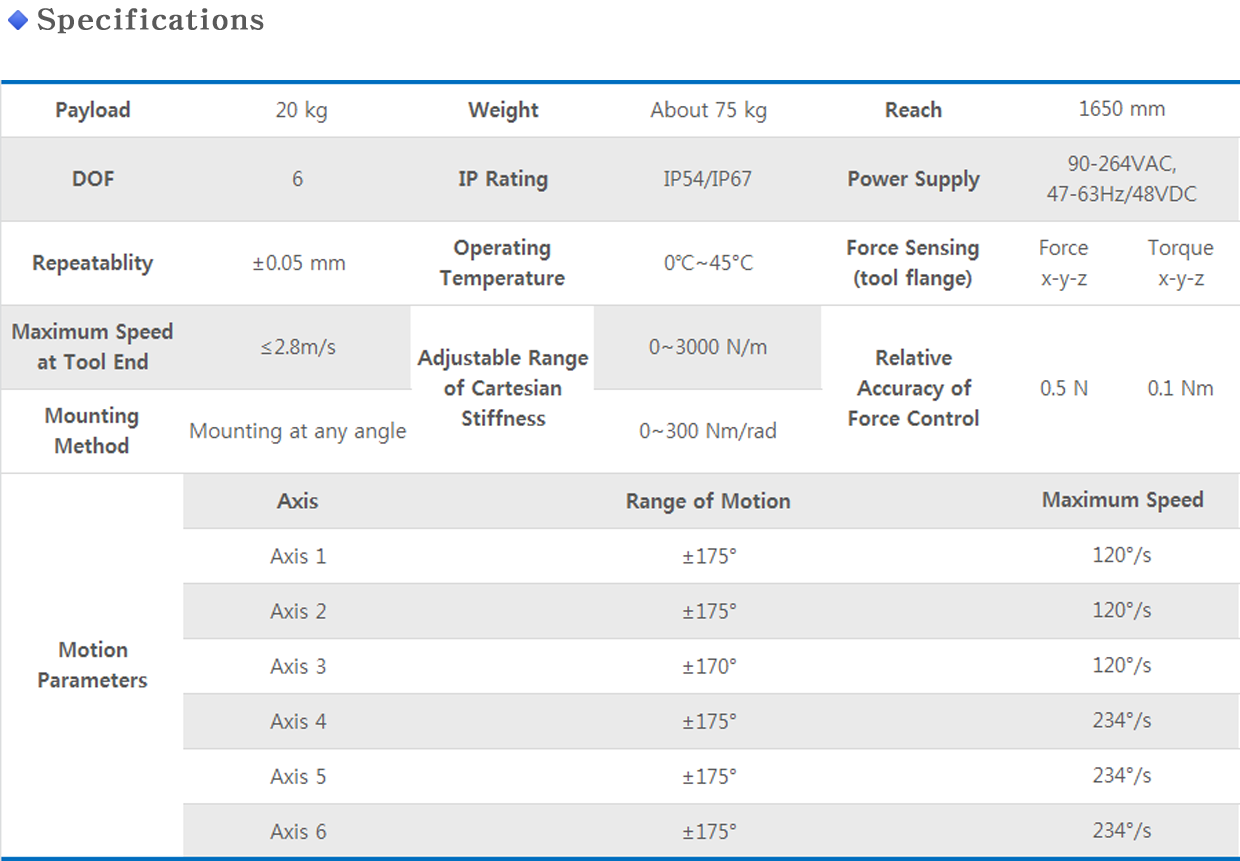Select the 0.1 Nm accuracy value

pyautogui.click(x=1181, y=388)
